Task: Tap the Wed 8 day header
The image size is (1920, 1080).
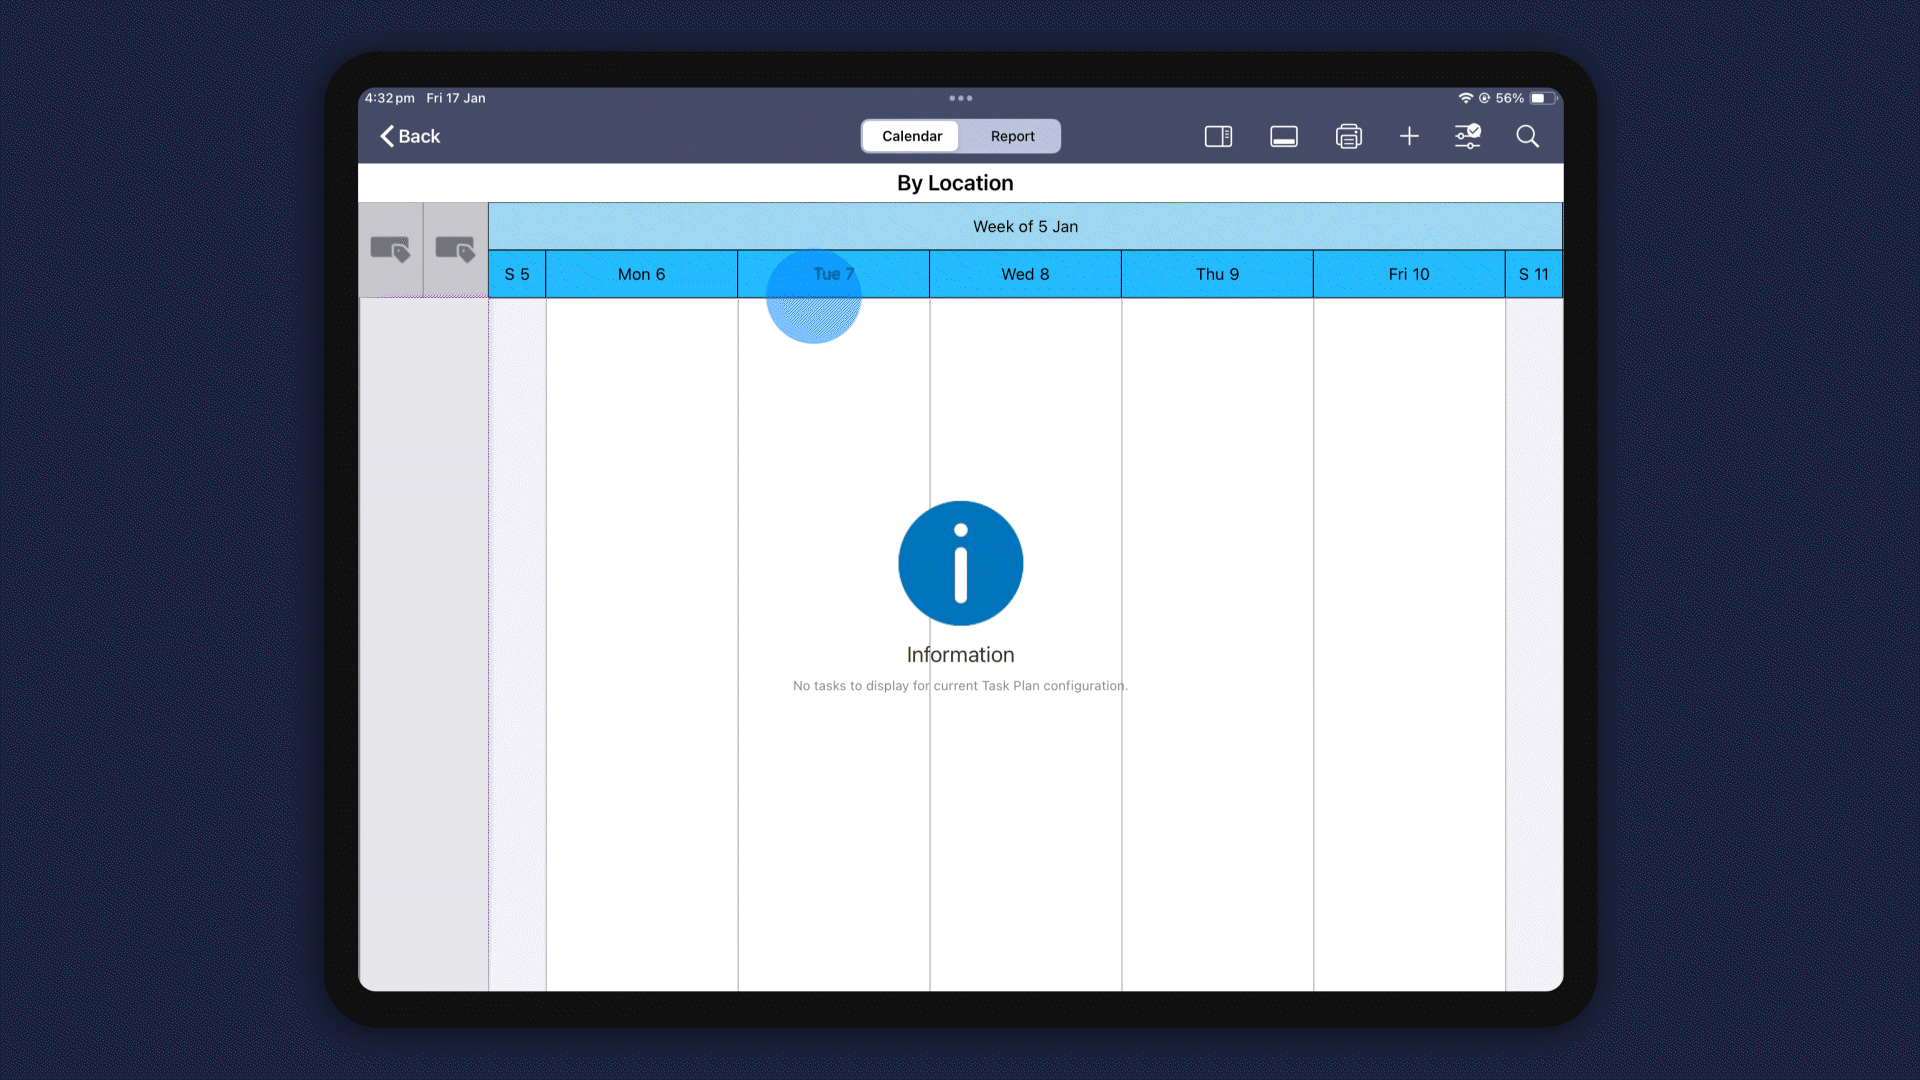Action: (x=1025, y=274)
